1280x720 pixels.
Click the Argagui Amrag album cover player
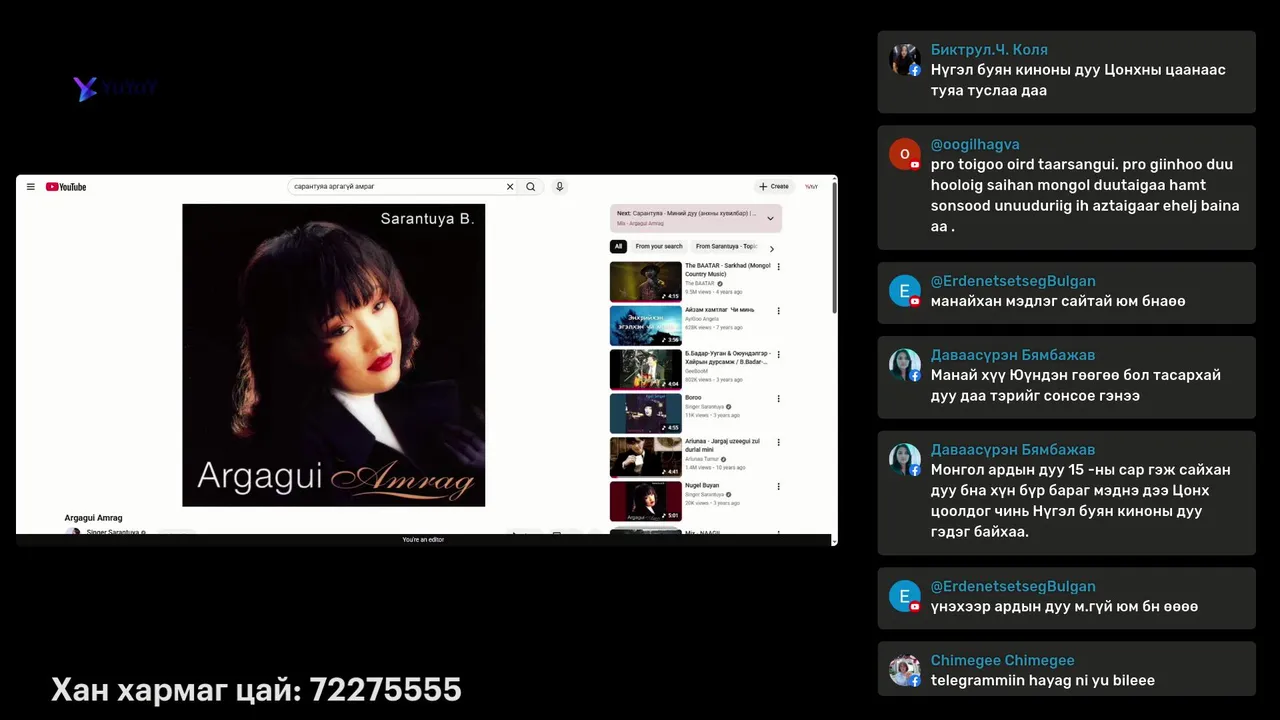[333, 355]
